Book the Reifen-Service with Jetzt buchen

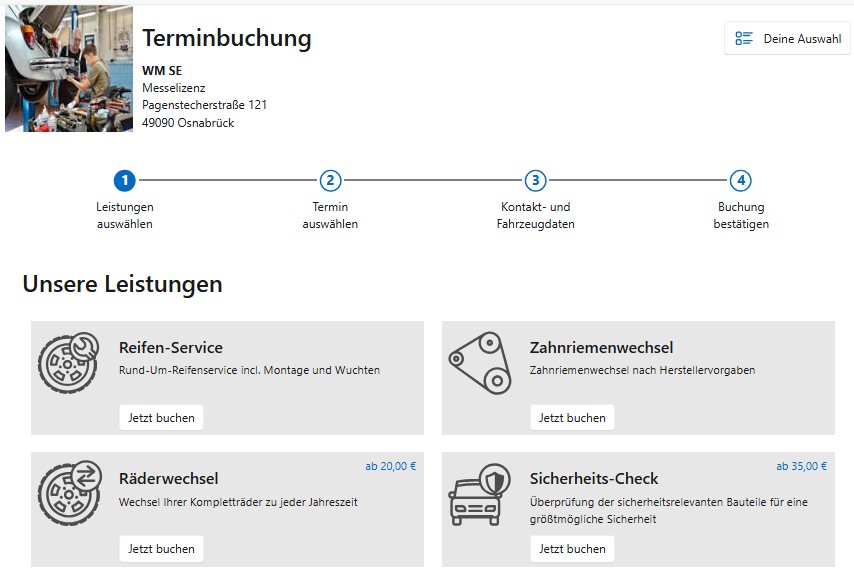coord(161,418)
